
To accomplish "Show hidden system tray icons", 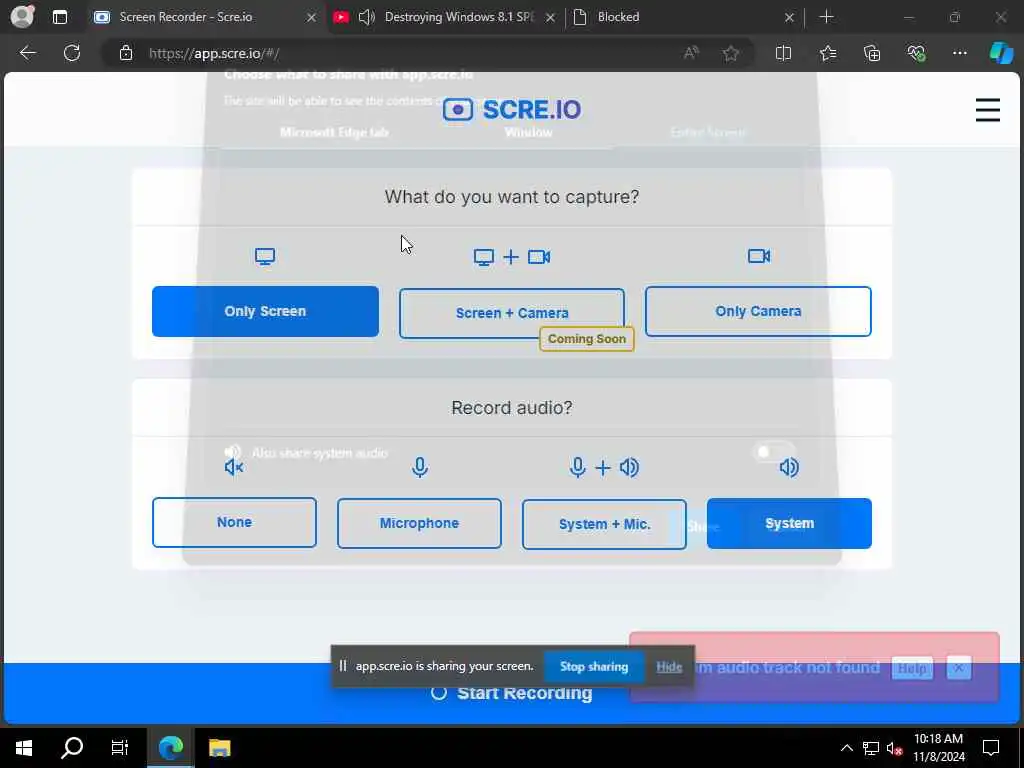I will (846, 748).
